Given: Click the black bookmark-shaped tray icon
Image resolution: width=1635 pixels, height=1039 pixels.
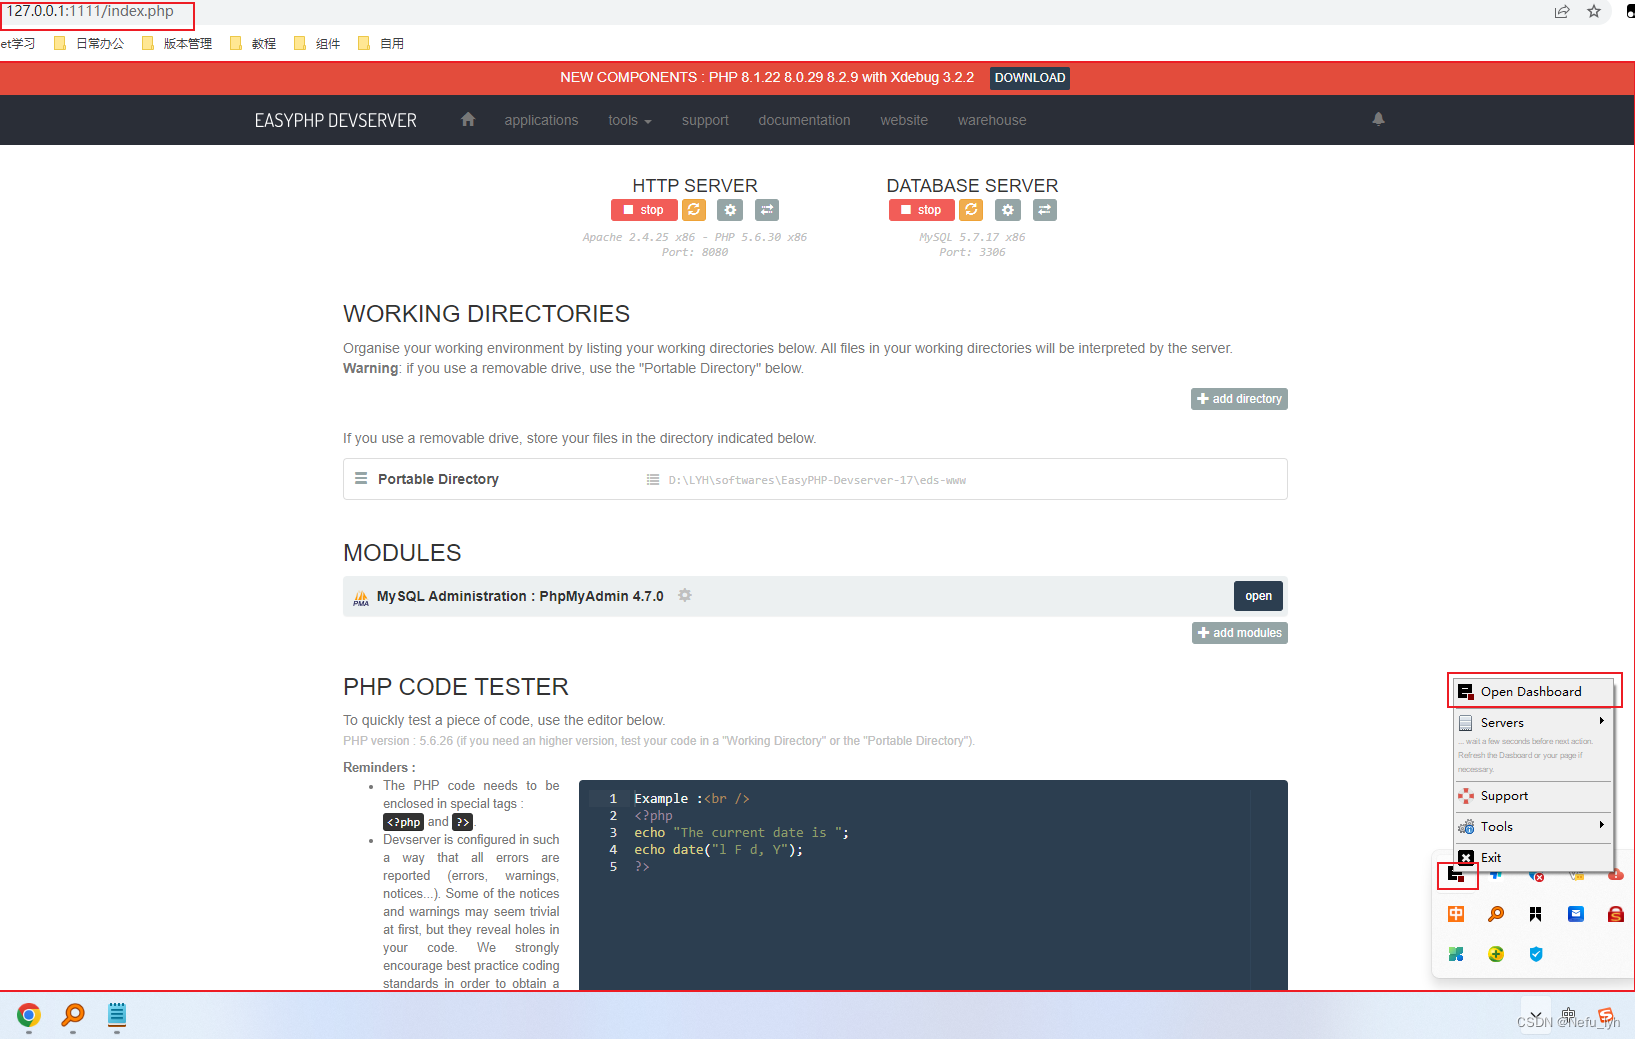Looking at the screenshot, I should [x=1536, y=914].
